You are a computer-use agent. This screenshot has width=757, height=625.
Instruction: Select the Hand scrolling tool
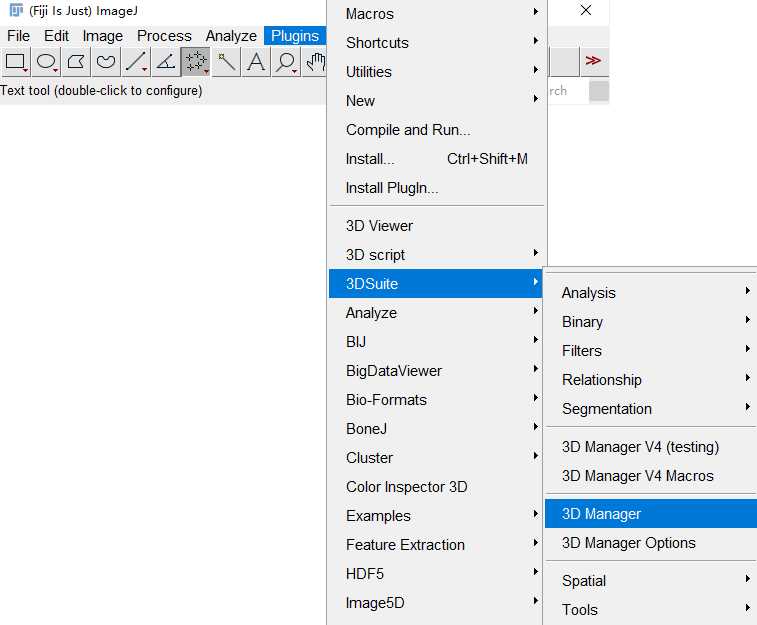pos(314,61)
